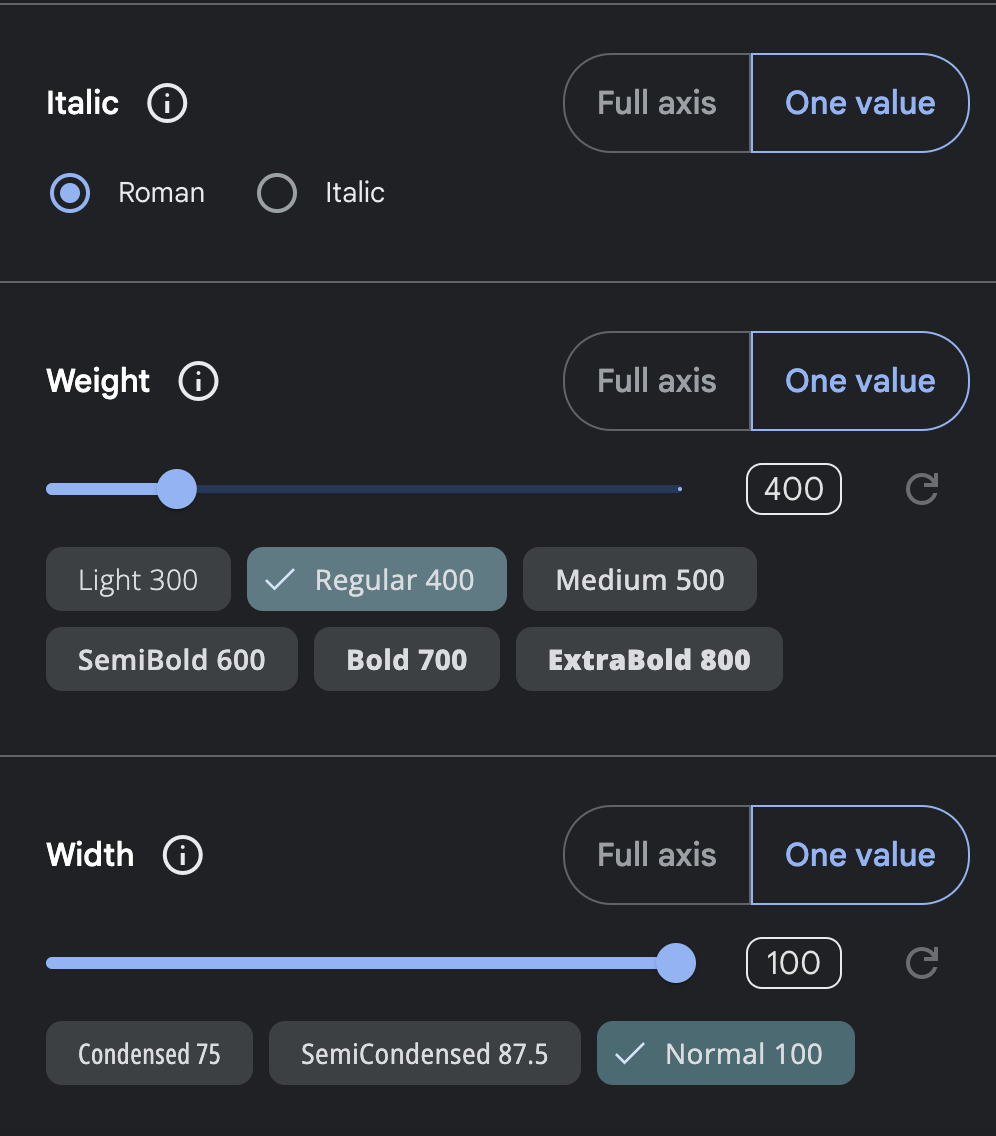Image resolution: width=996 pixels, height=1136 pixels.
Task: Select the Condensed 75 width chip
Action: 149,1053
